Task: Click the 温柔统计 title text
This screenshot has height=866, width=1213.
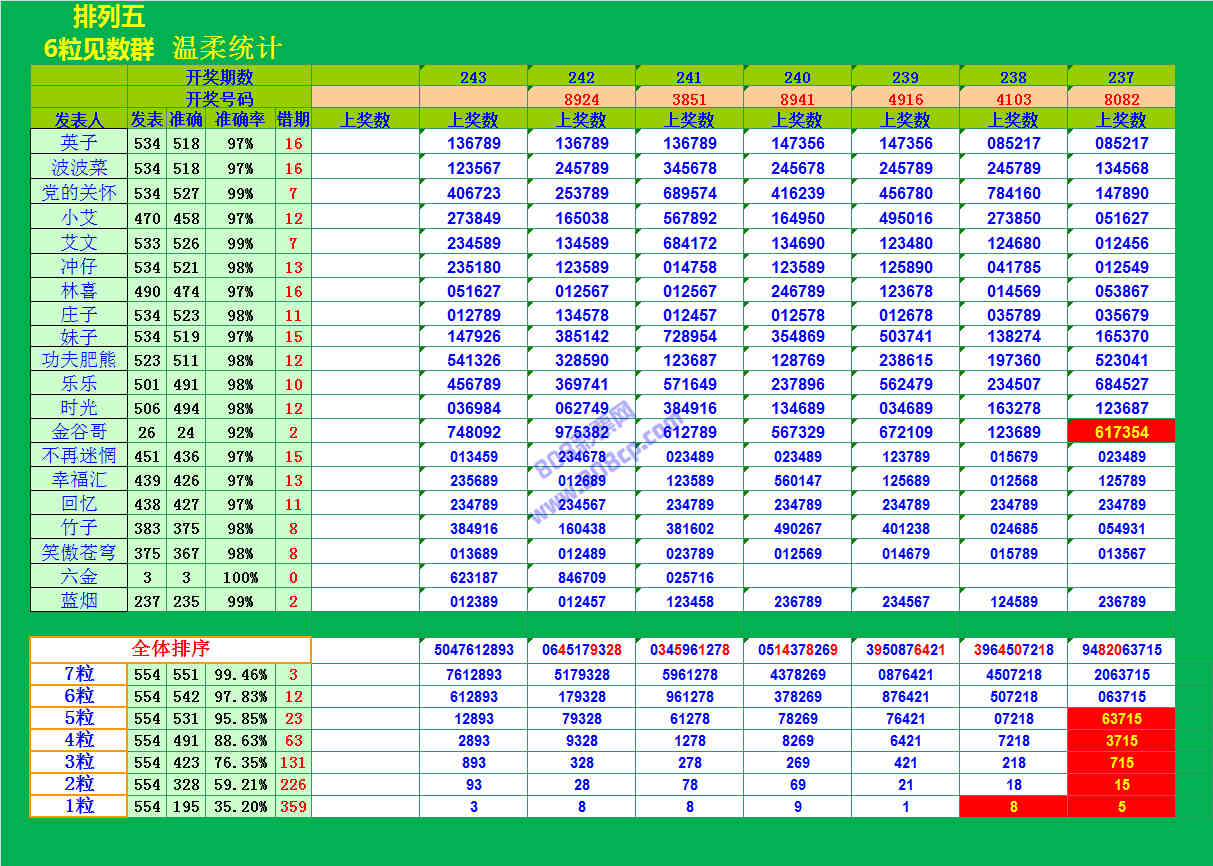Action: click(x=227, y=48)
